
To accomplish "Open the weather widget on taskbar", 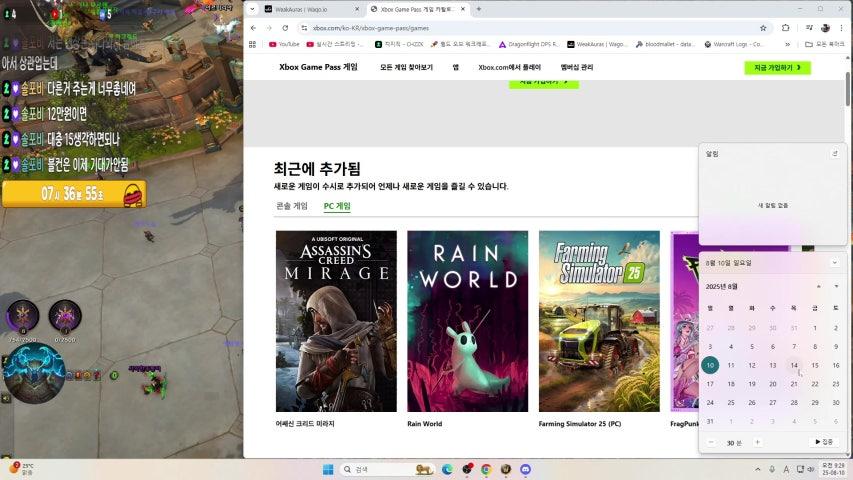I will pos(22,469).
